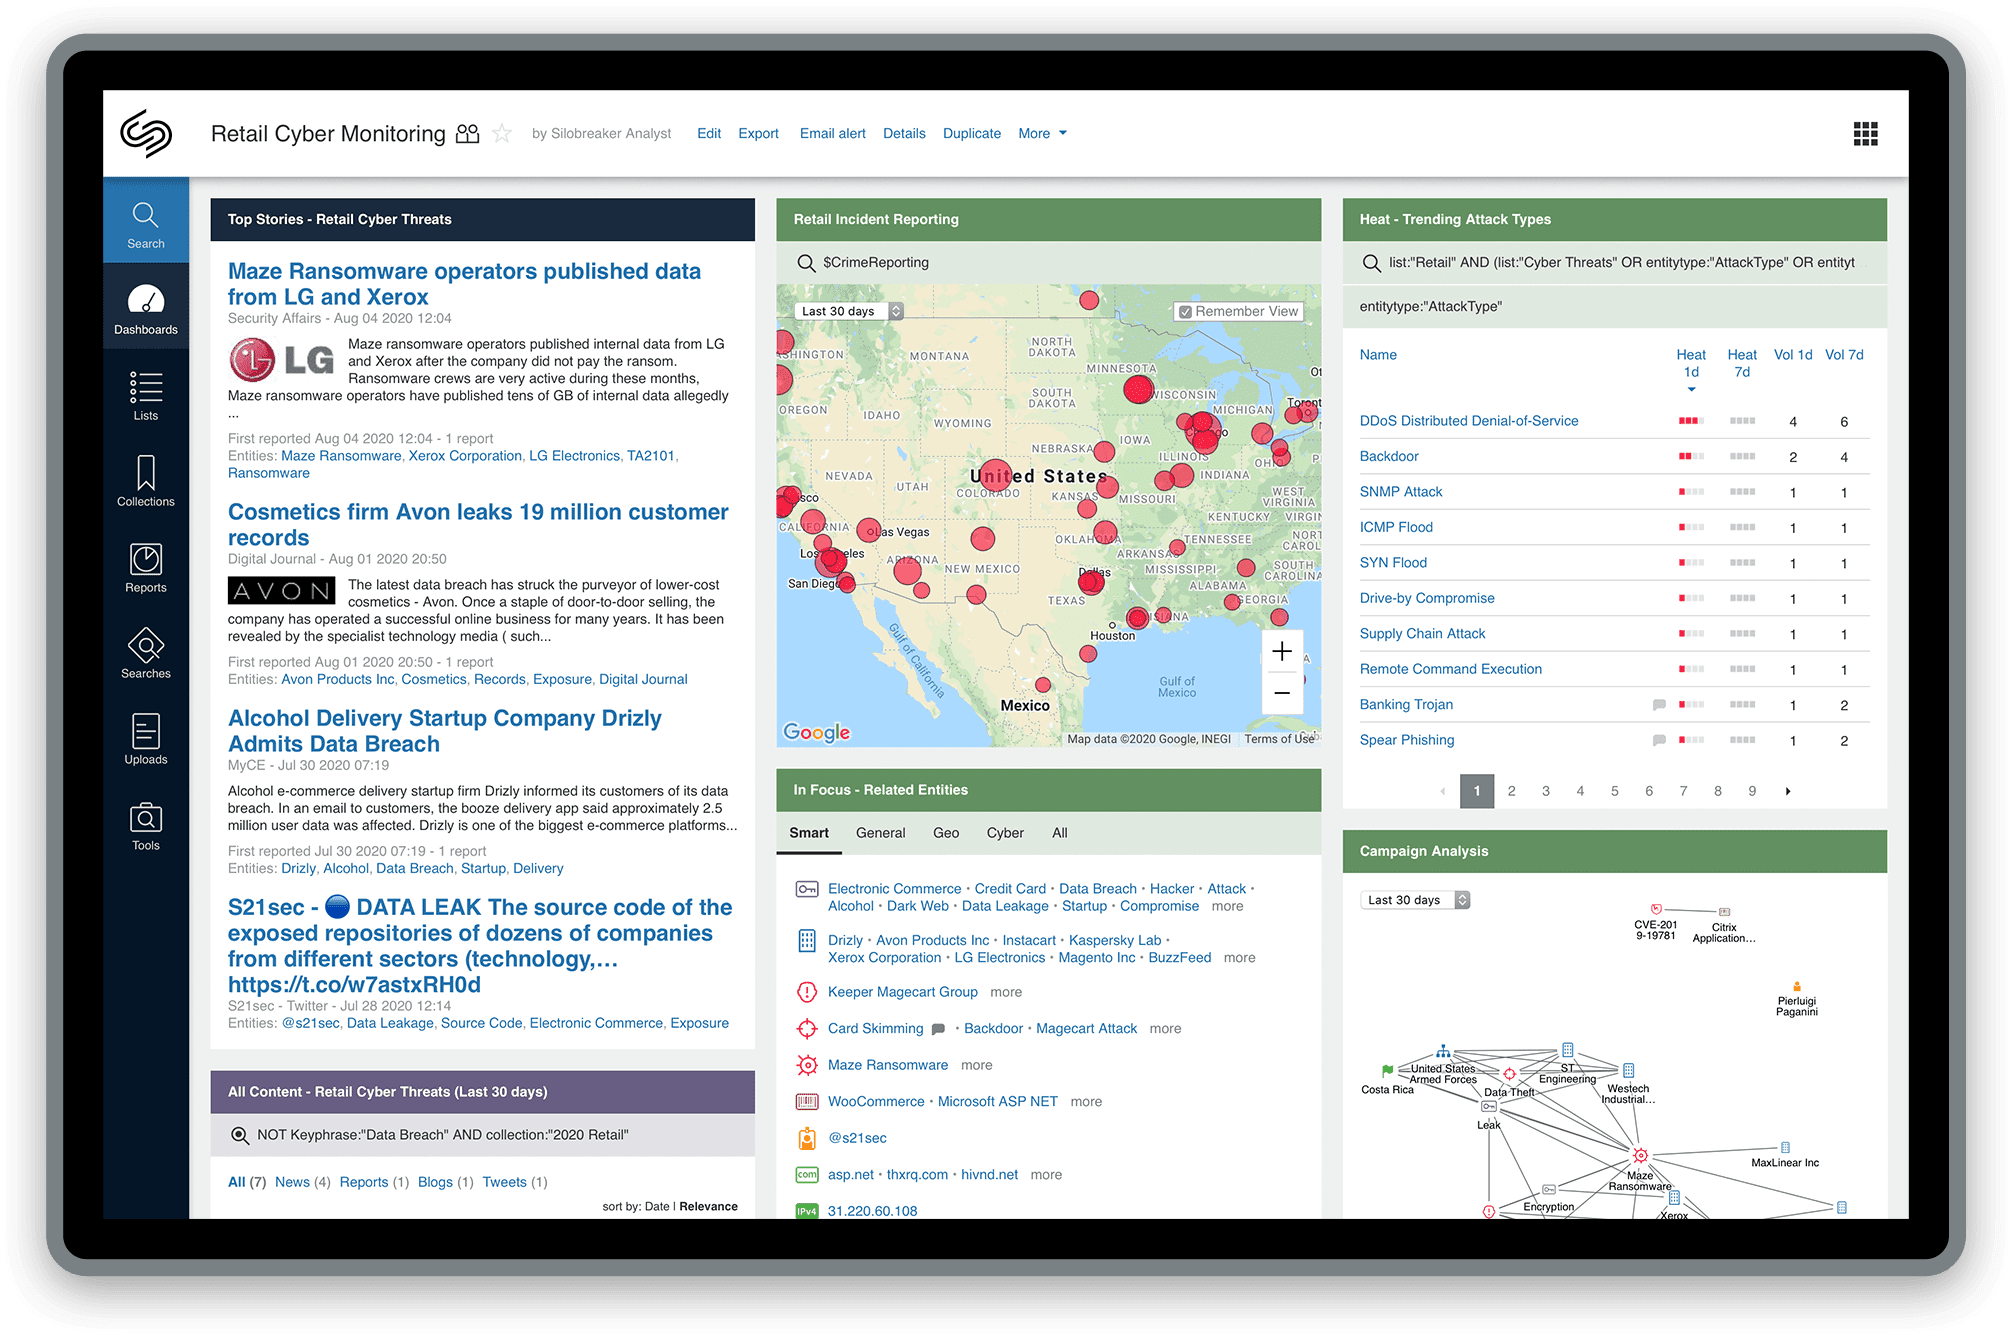
Task: Click the shared users icon beside dashboard title
Action: pos(467,133)
